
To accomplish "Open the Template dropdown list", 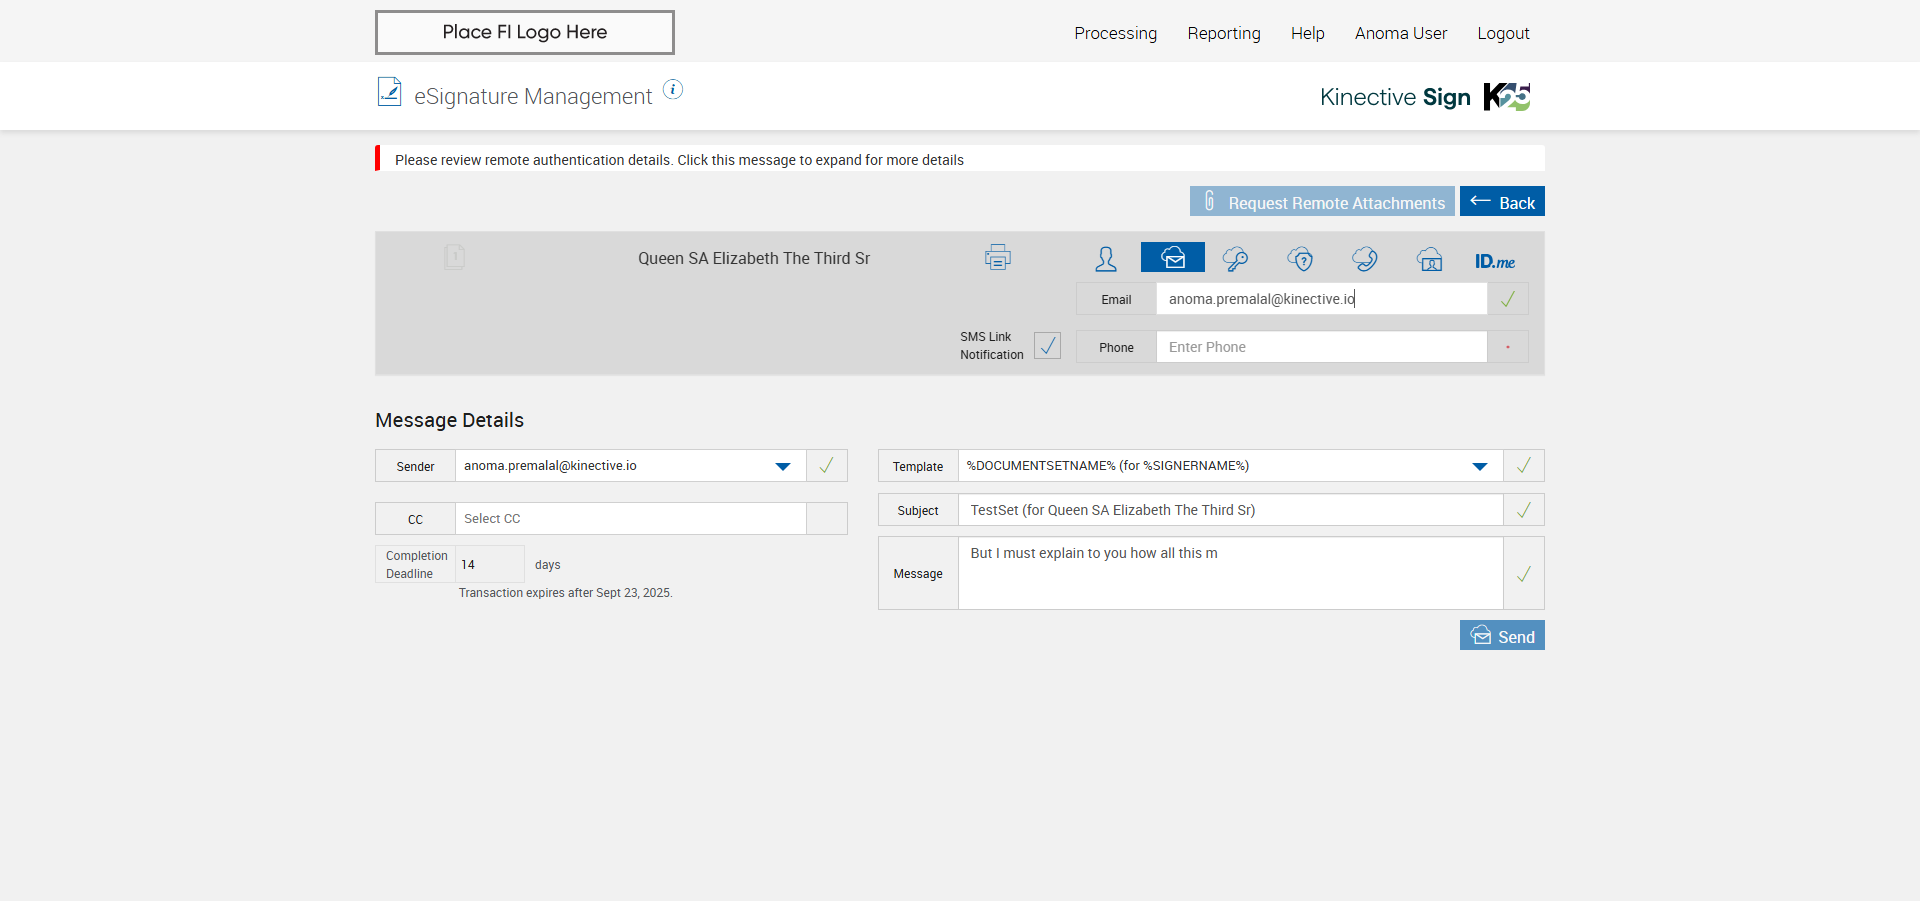I will [1479, 466].
